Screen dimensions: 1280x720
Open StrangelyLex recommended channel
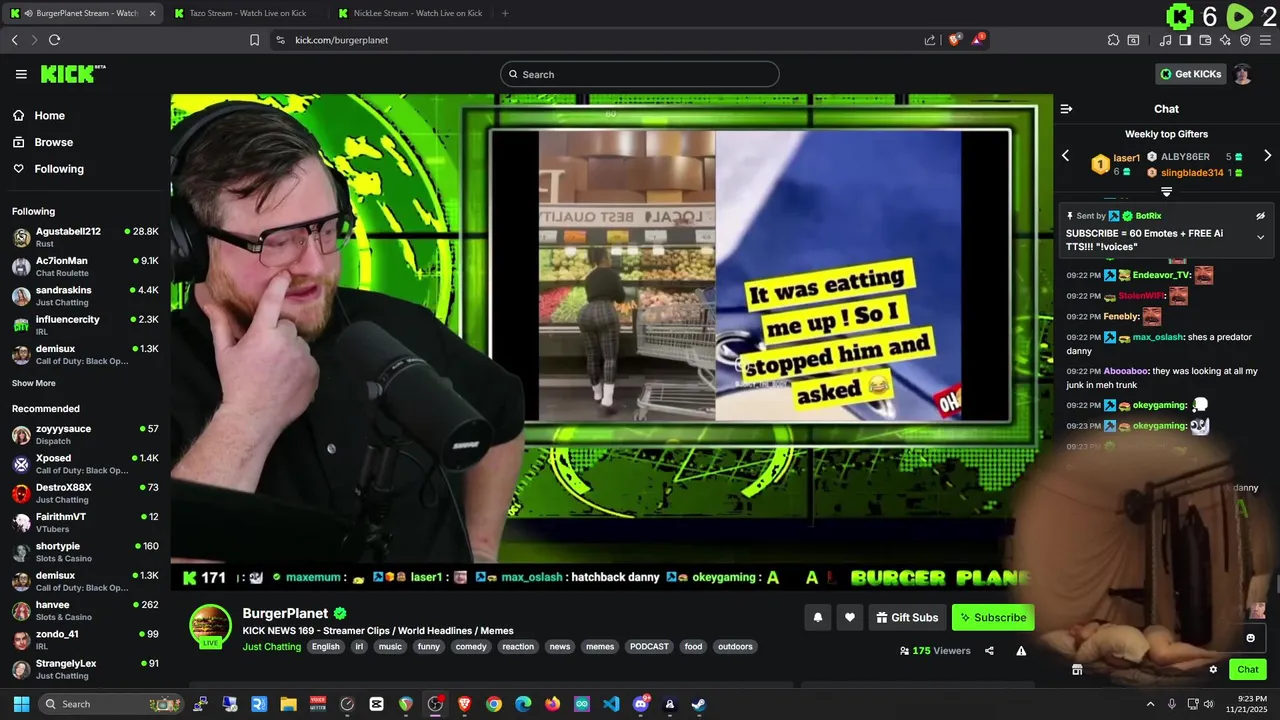tap(85, 669)
